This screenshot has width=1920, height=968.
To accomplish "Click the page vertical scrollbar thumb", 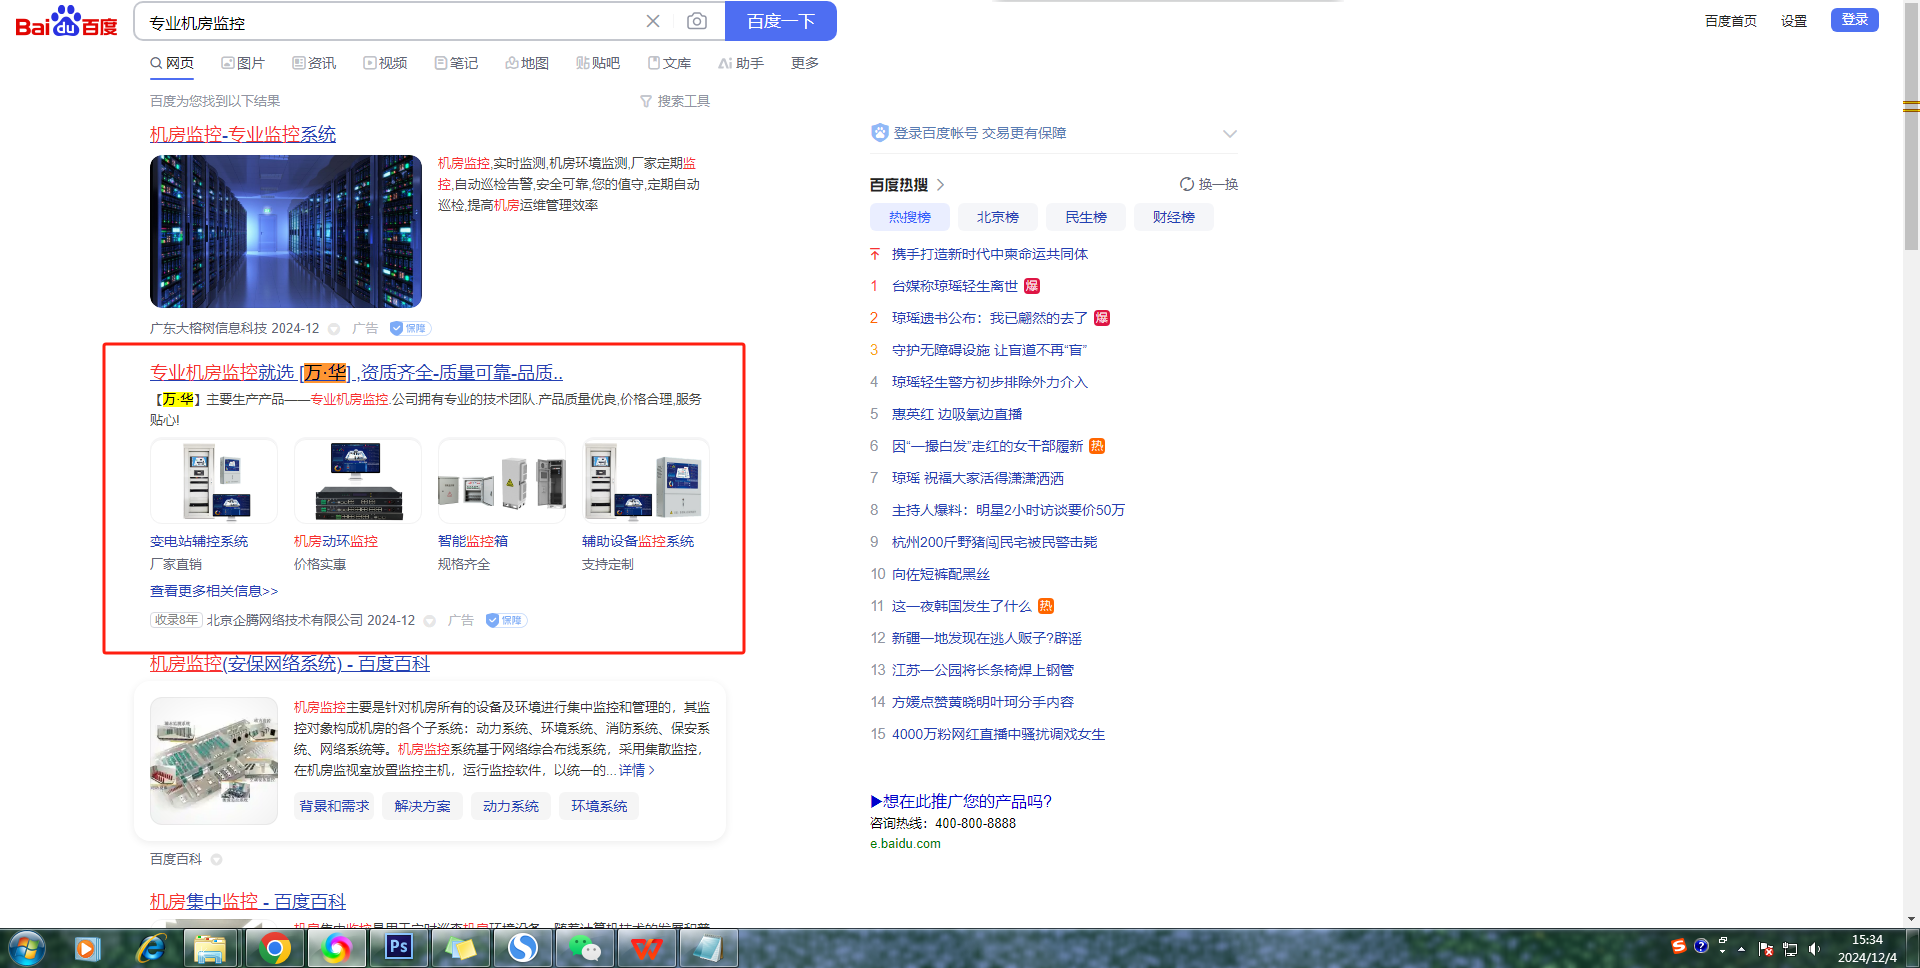I will pyautogui.click(x=1911, y=125).
